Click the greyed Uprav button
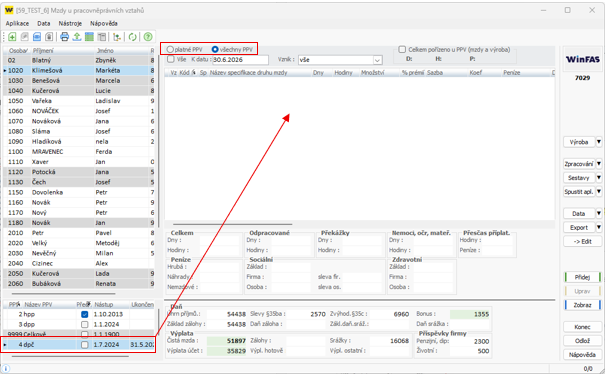 582,291
